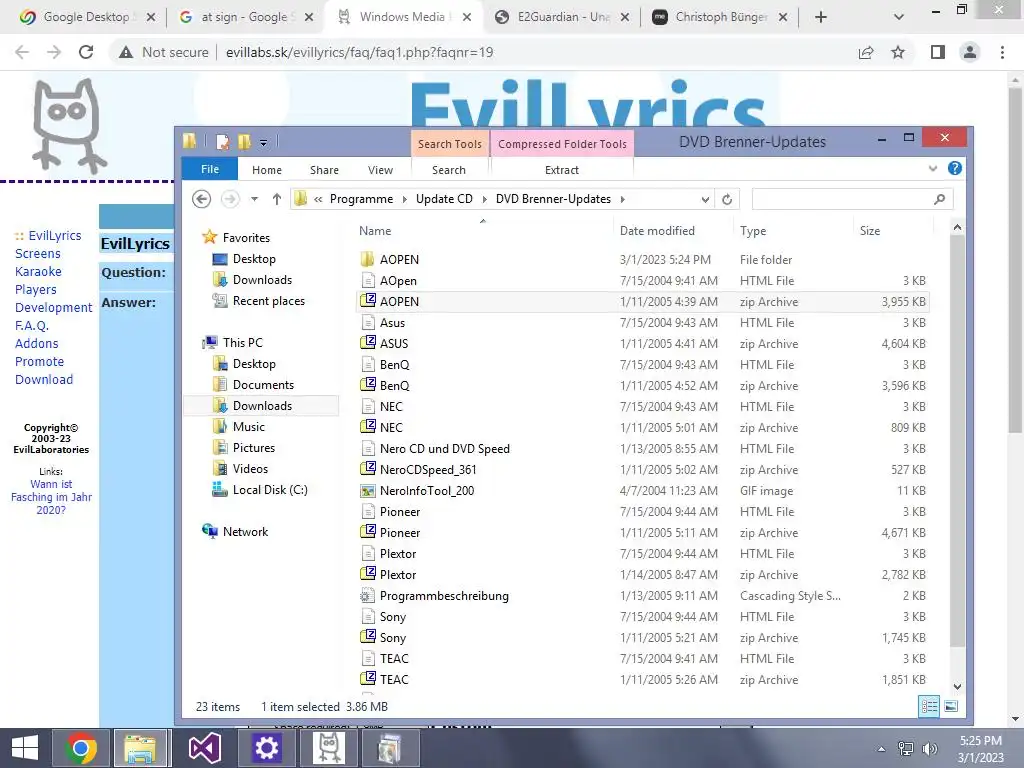Expand the arrow between Update CD and DVD Brenner-Updates
Screen dimensions: 1024x768
[485, 199]
